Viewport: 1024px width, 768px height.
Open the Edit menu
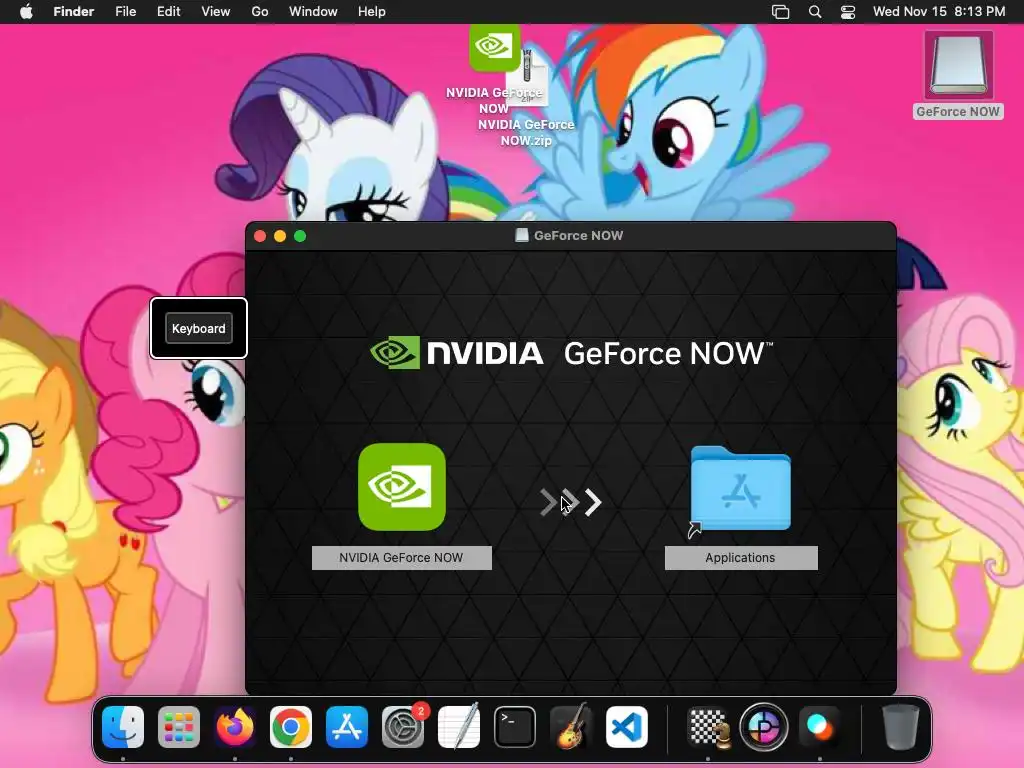click(x=168, y=12)
